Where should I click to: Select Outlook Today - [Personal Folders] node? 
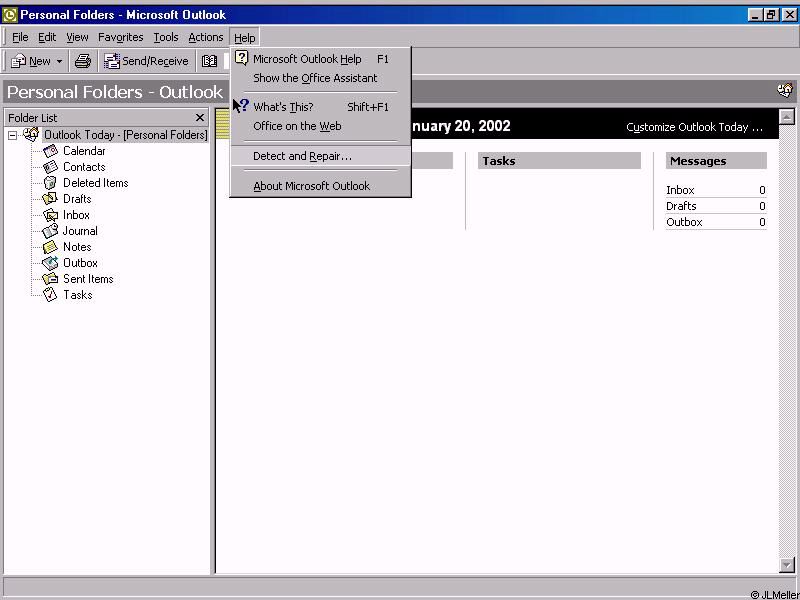coord(126,135)
